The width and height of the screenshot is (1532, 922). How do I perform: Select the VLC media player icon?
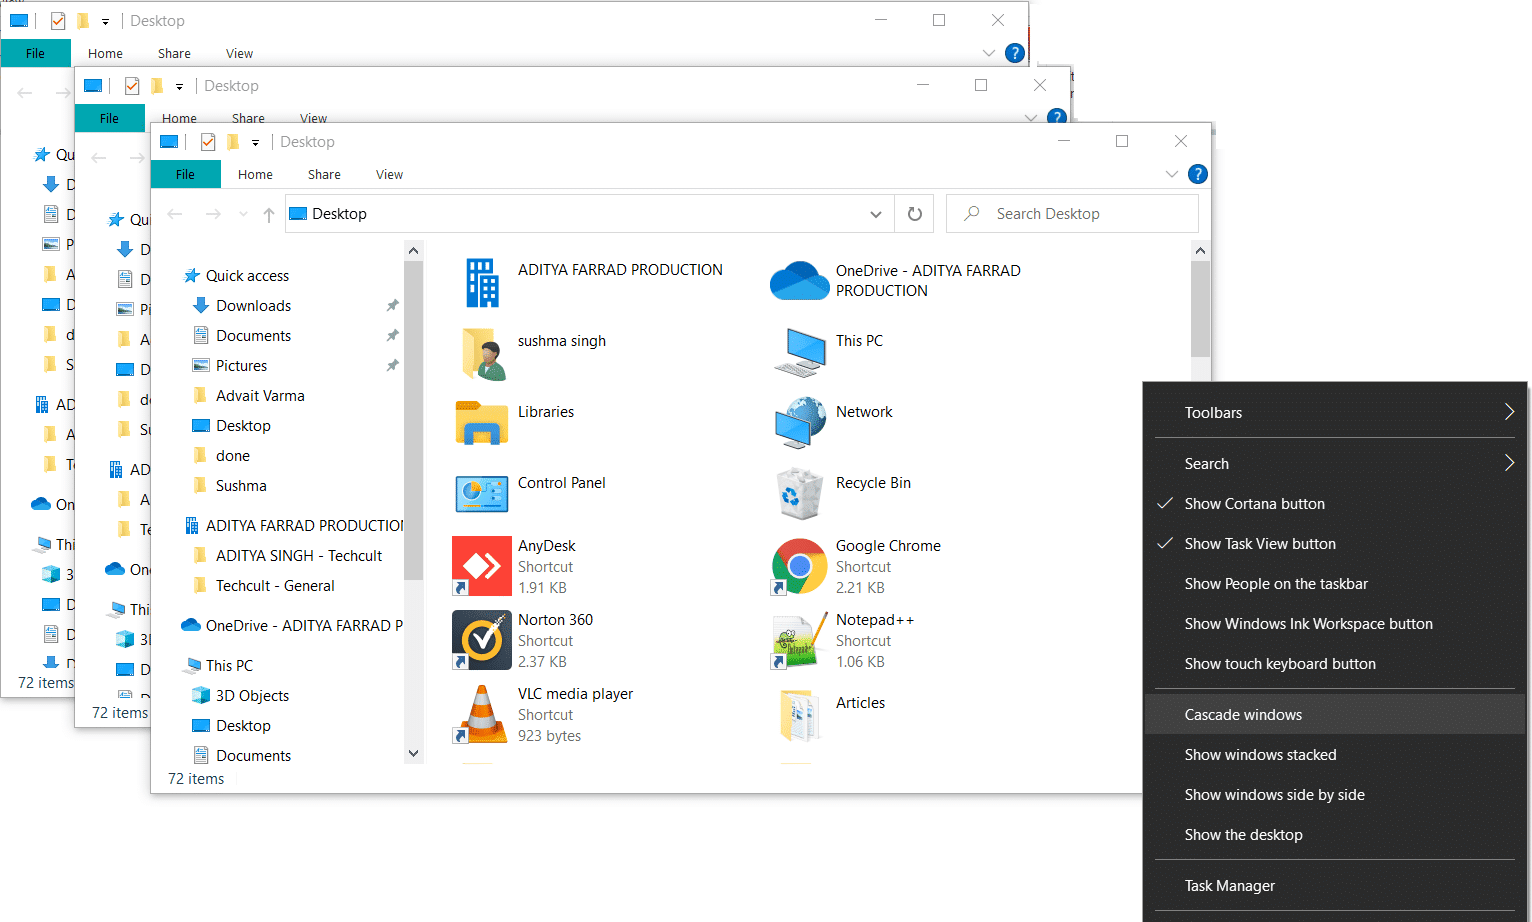coord(482,714)
